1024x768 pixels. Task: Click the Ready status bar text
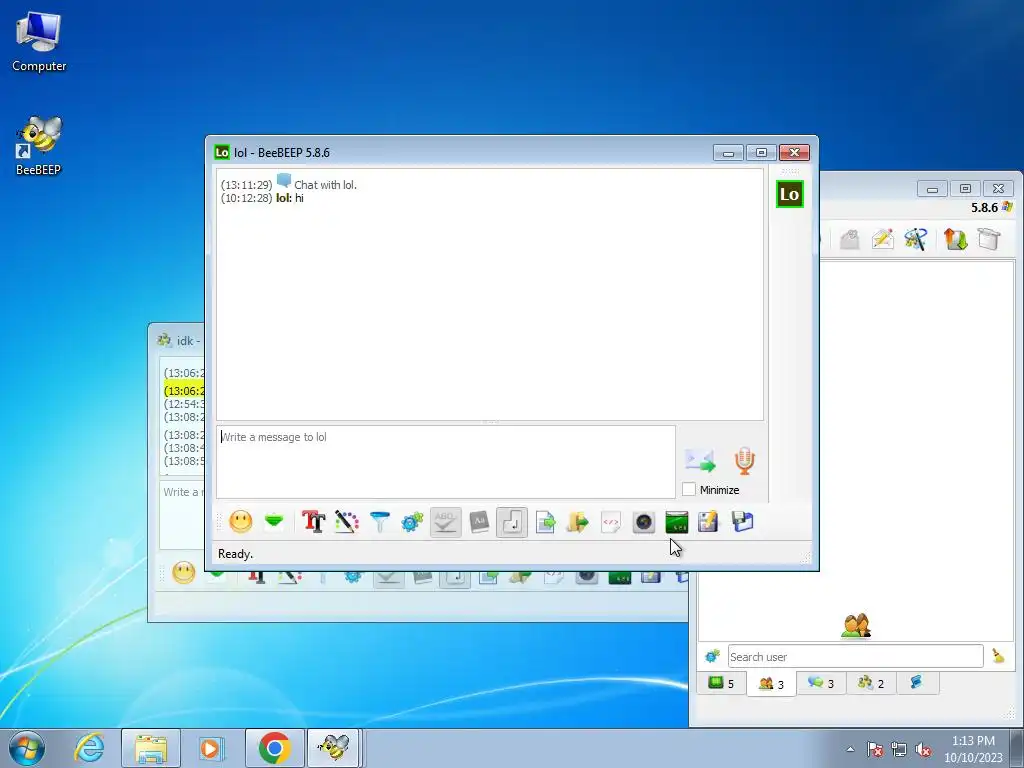click(x=235, y=554)
